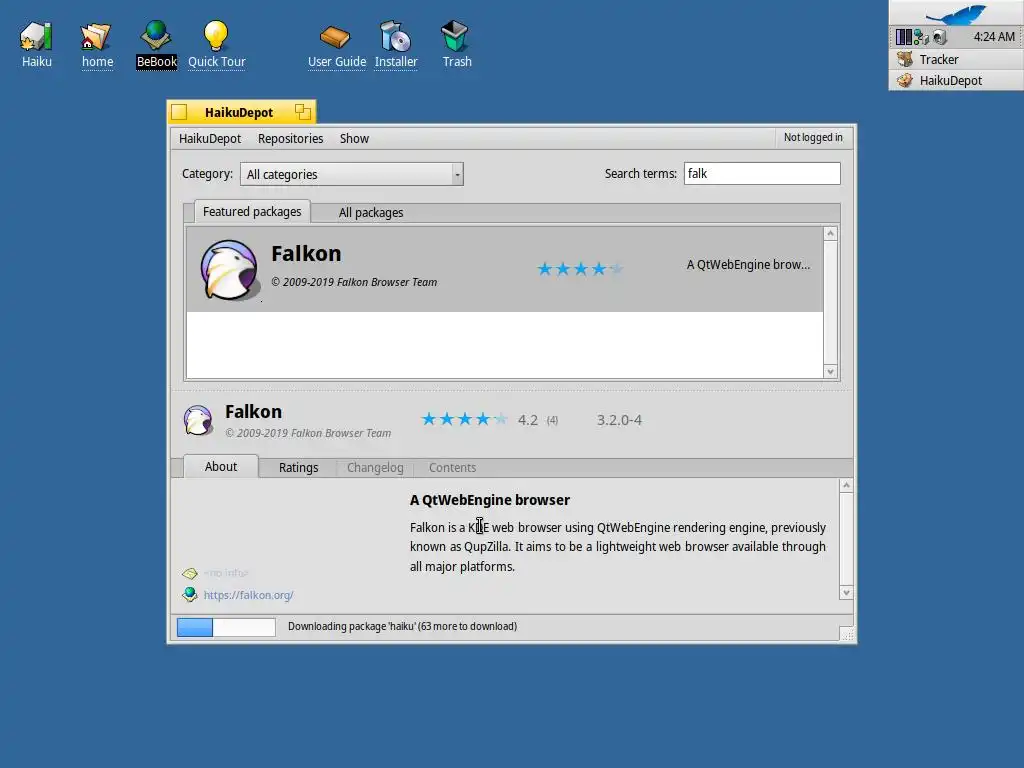Select the Contents tab
This screenshot has height=768, width=1024.
point(452,468)
